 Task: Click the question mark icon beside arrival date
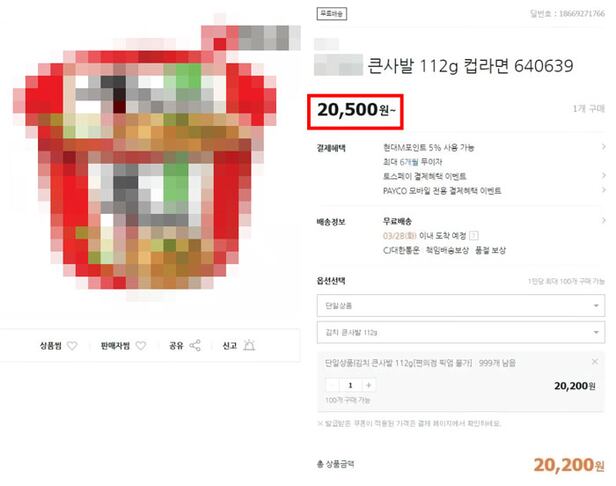coord(474,236)
